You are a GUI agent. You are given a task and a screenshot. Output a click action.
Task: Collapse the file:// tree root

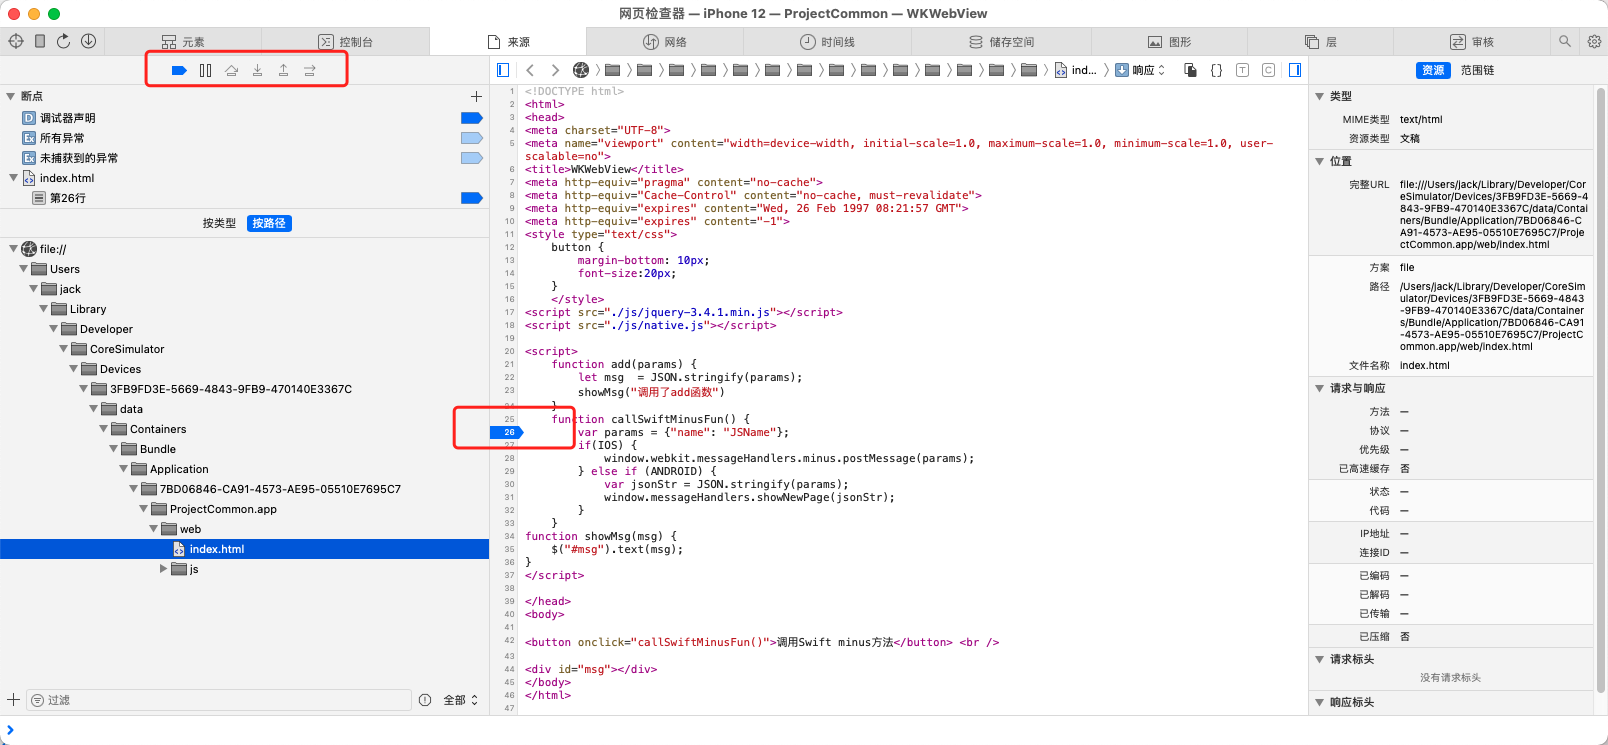coord(13,249)
